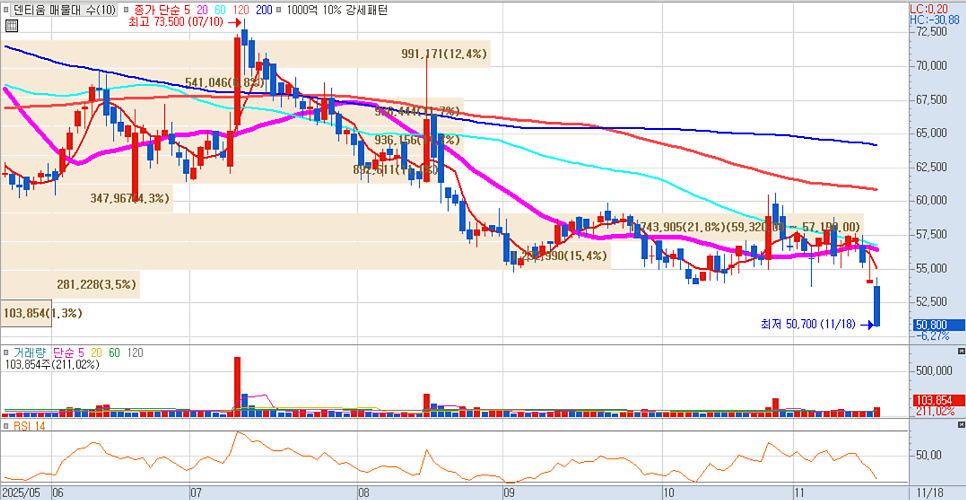Click the 281,228(3,5%) volume profile label

pyautogui.click(x=95, y=284)
